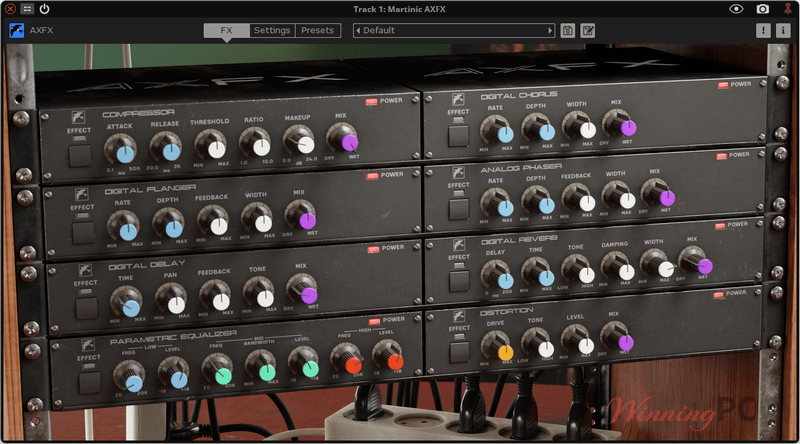Click the Compressor Mix knob
Image resolution: width=800 pixels, height=444 pixels.
342,138
